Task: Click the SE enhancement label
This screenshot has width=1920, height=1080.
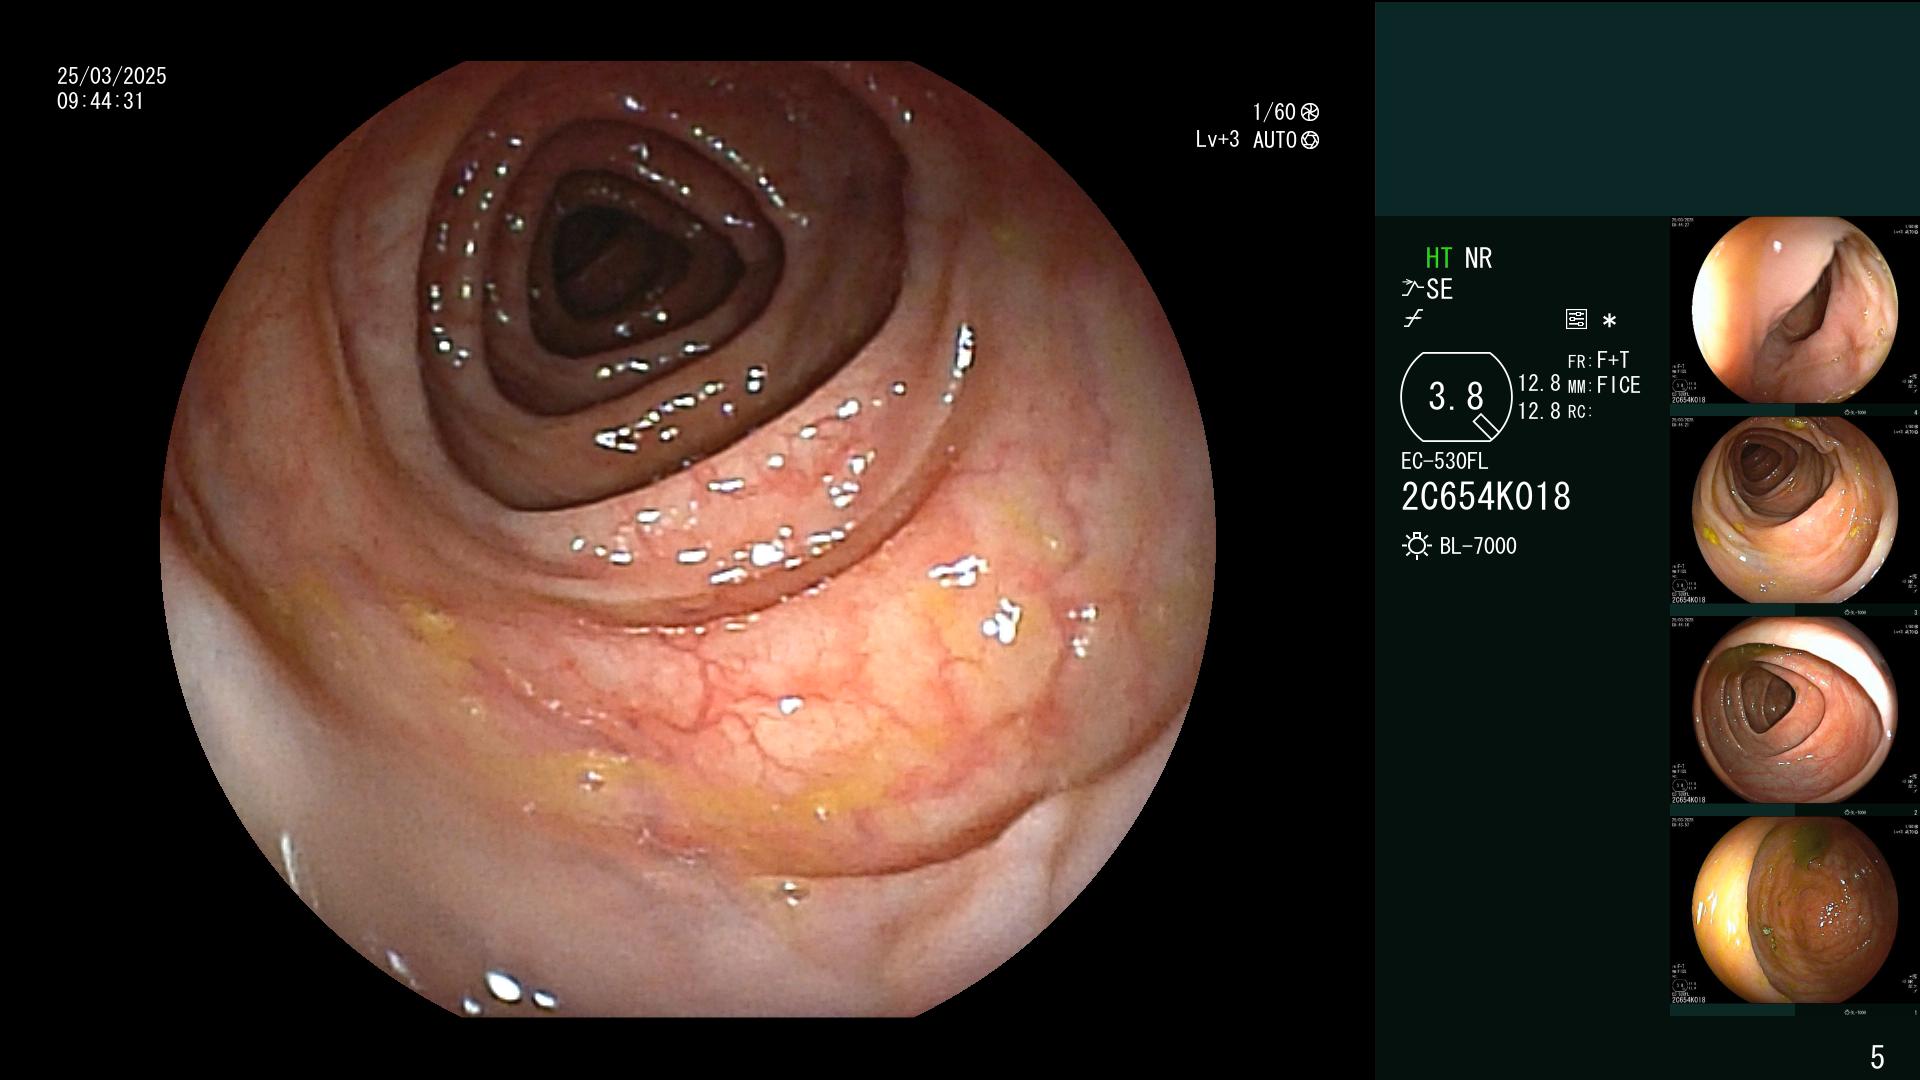Action: coord(1439,290)
